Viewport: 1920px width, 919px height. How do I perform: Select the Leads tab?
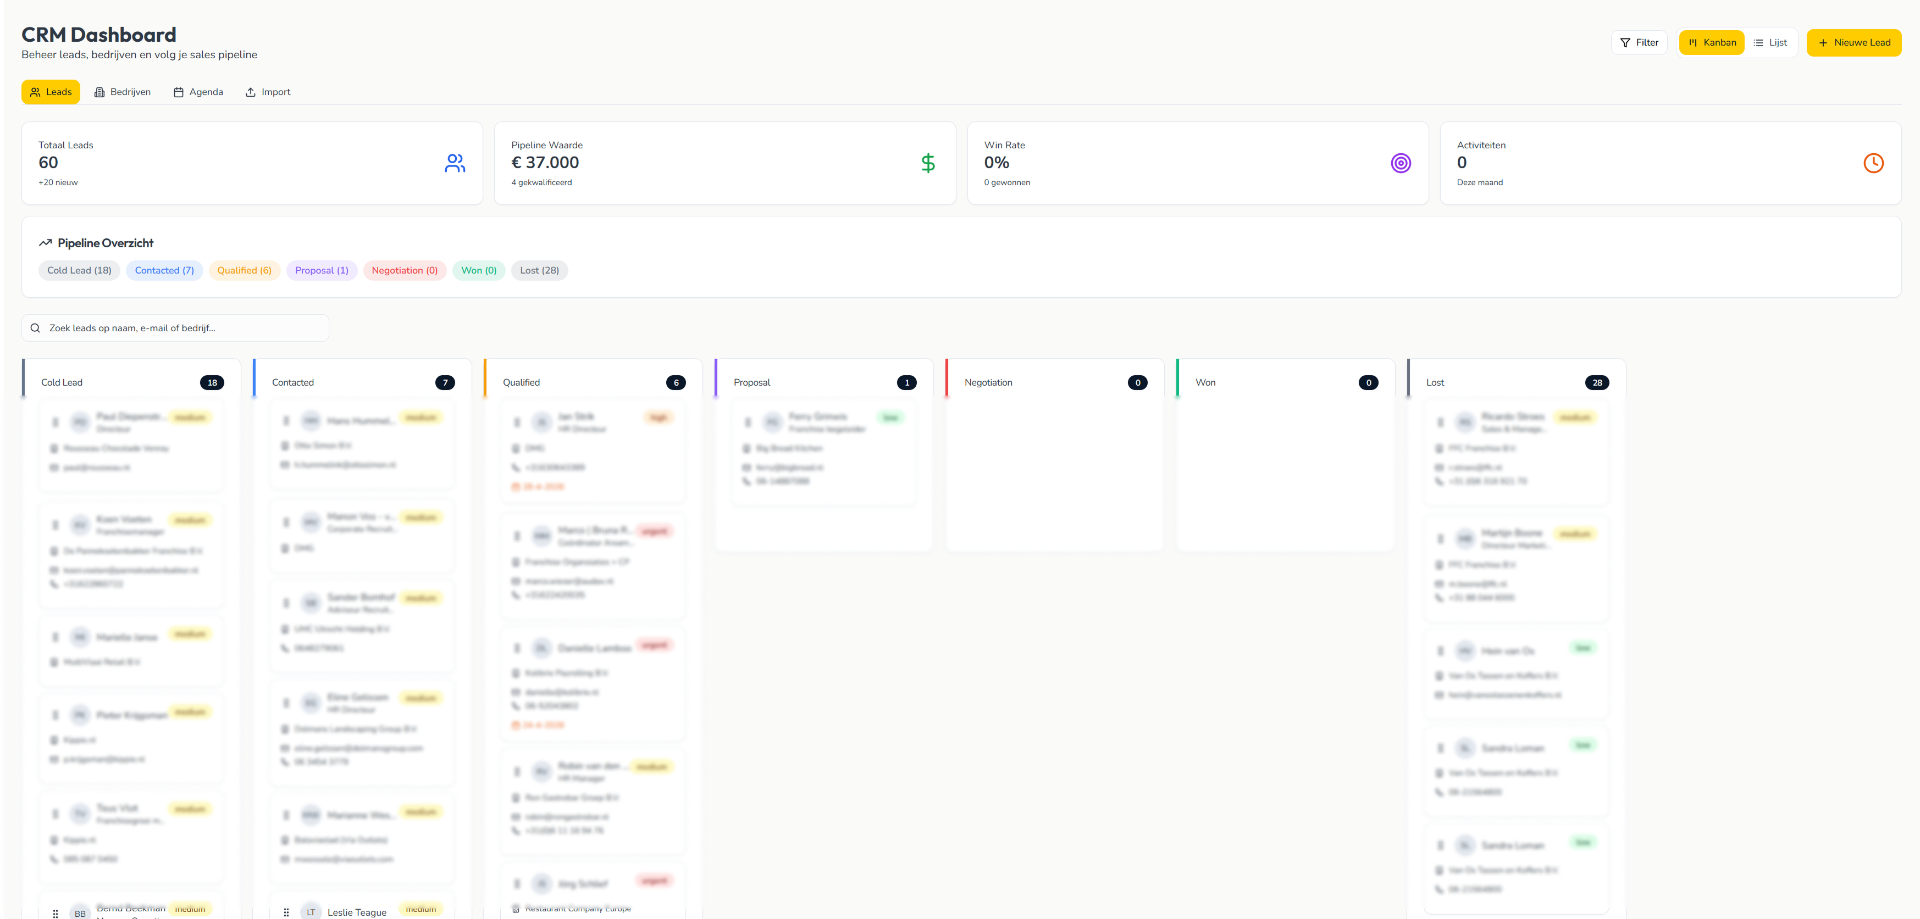point(51,92)
